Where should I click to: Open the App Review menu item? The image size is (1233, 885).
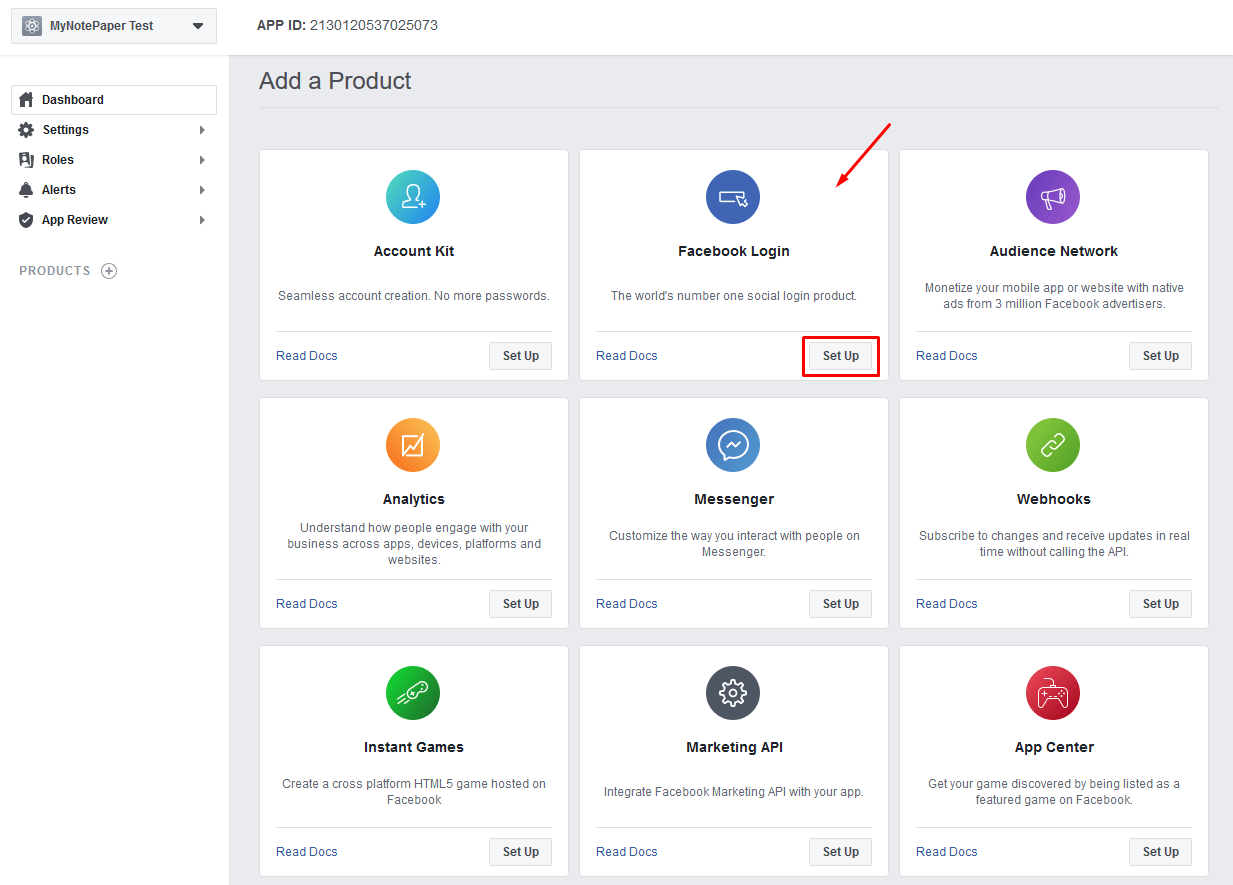pos(114,220)
